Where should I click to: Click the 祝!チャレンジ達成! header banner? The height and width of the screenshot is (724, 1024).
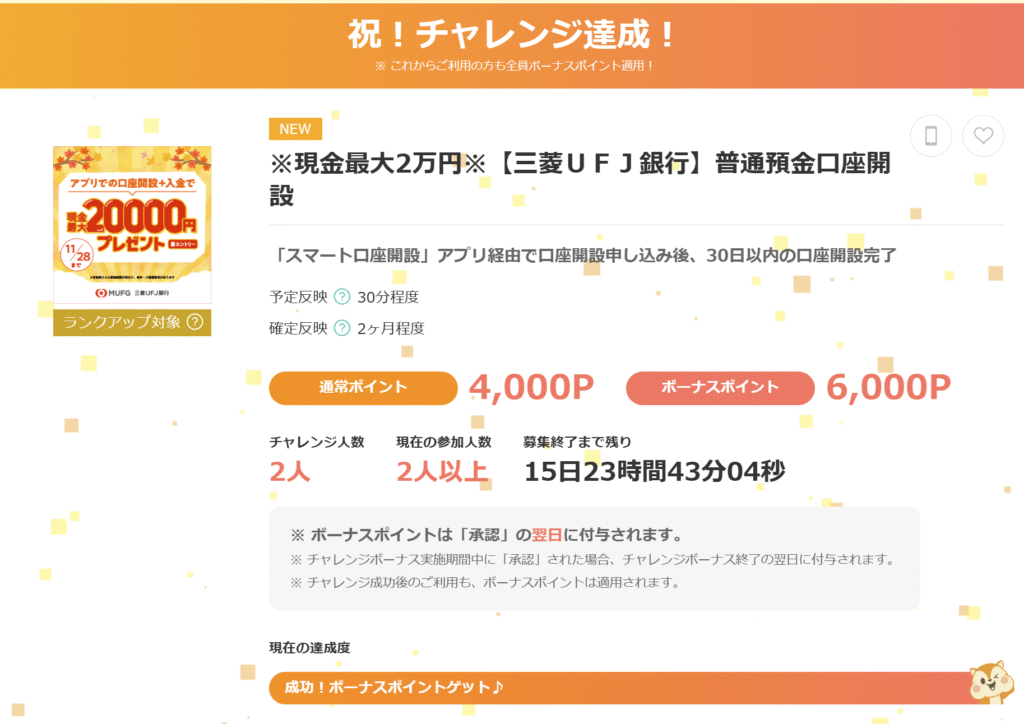(512, 37)
